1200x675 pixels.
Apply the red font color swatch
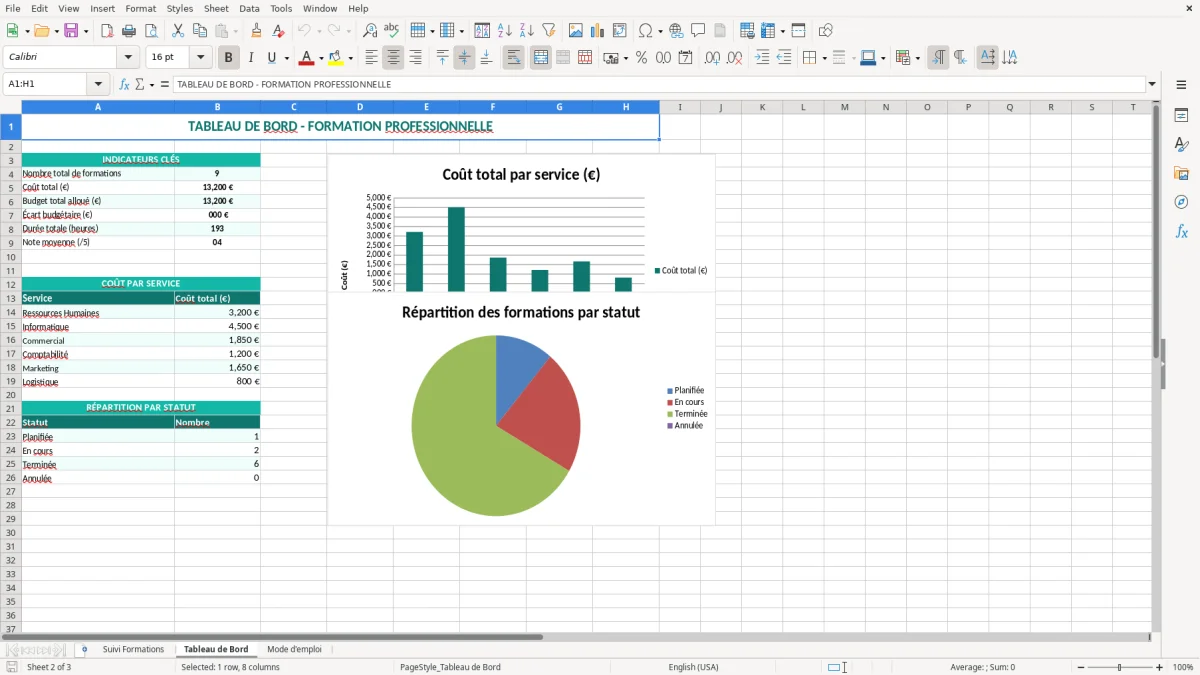pyautogui.click(x=307, y=58)
